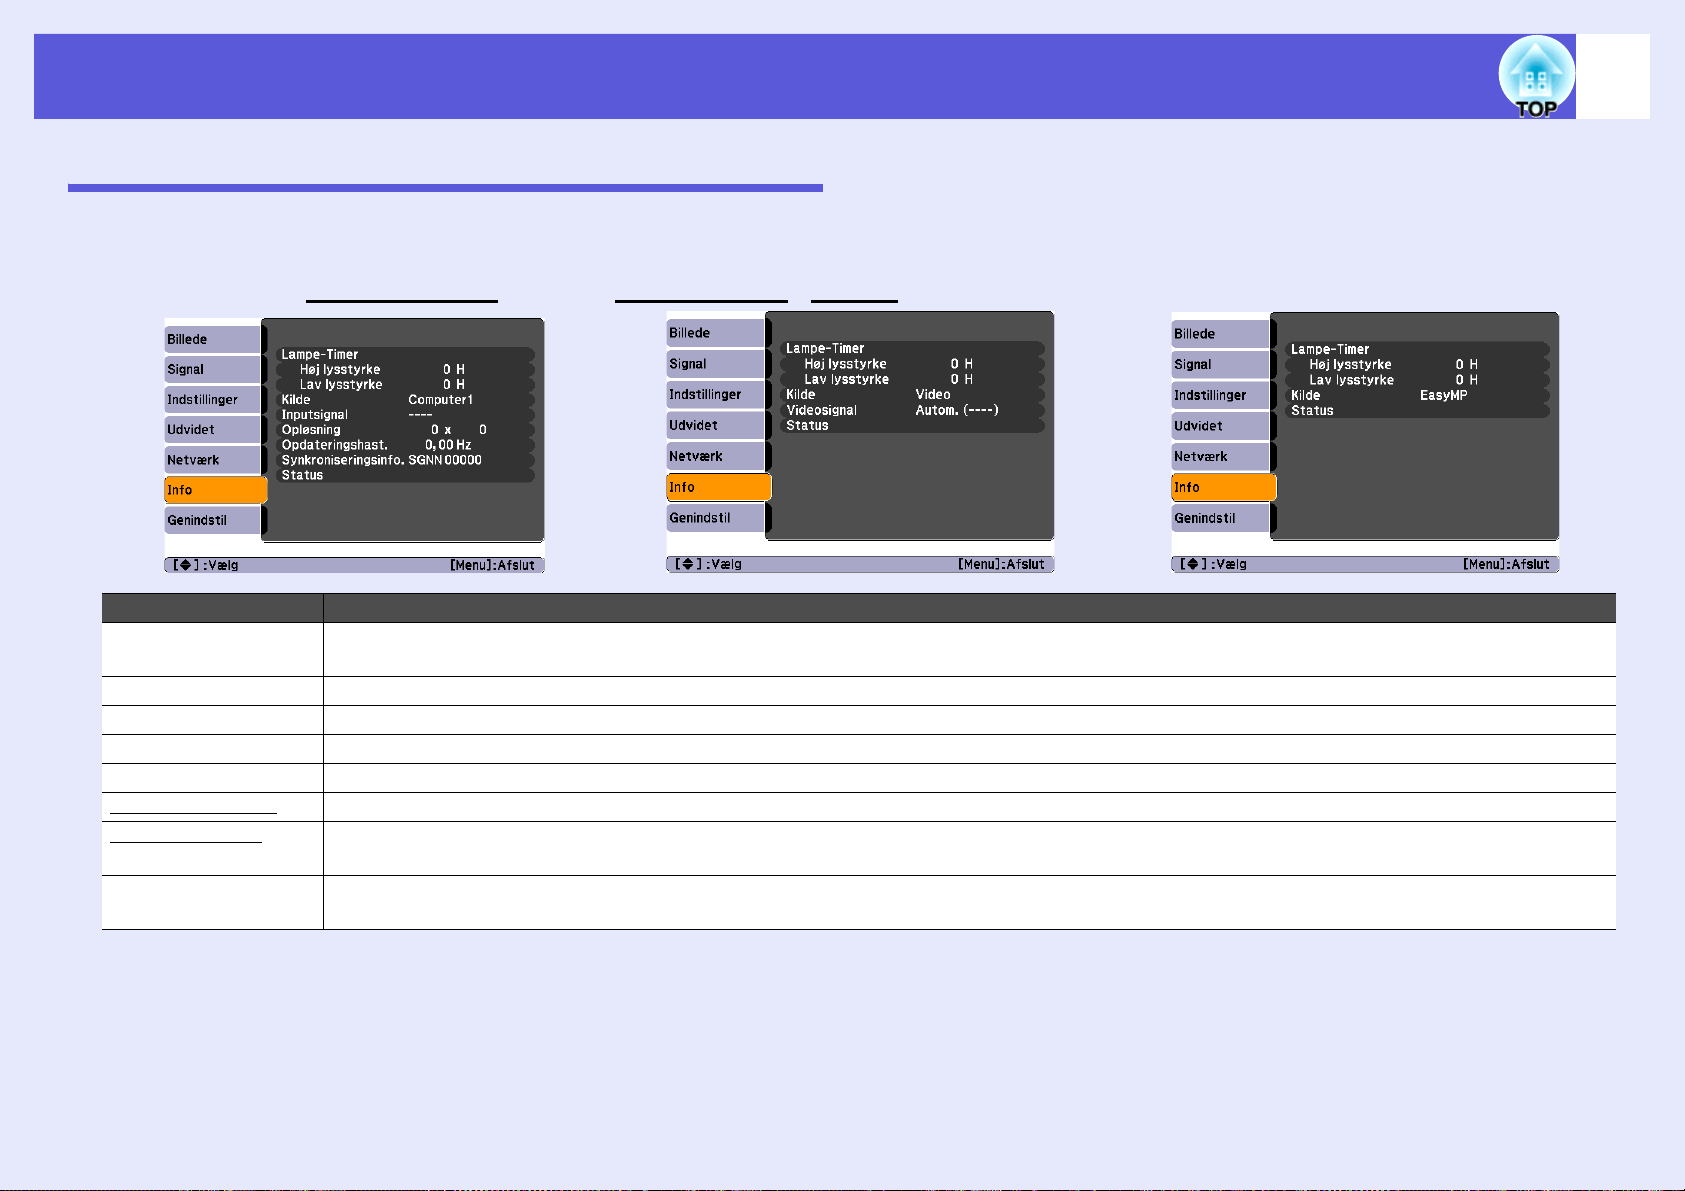Select highlighted Info tab in the Computer1 menu

coord(216,490)
